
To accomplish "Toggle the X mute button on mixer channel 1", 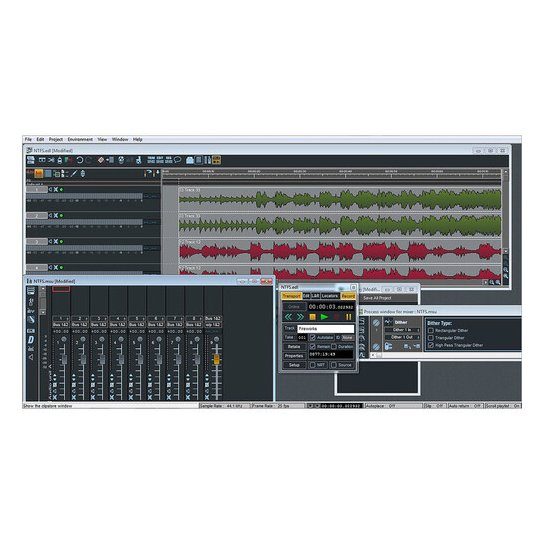I will [54, 397].
